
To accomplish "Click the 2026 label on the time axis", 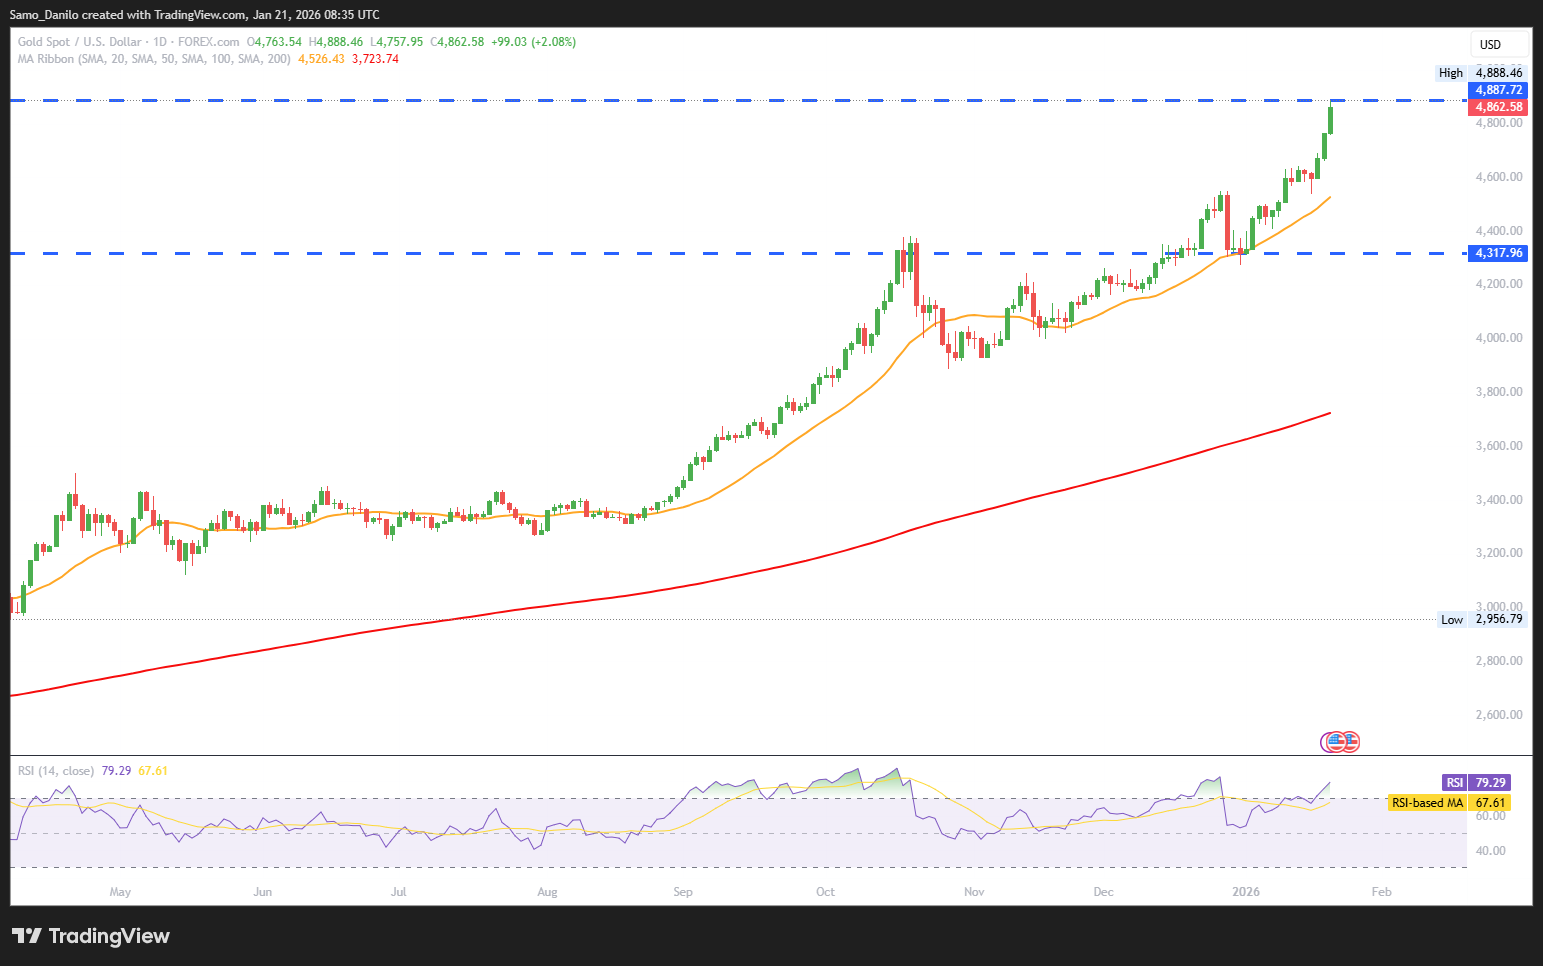I will (x=1246, y=892).
